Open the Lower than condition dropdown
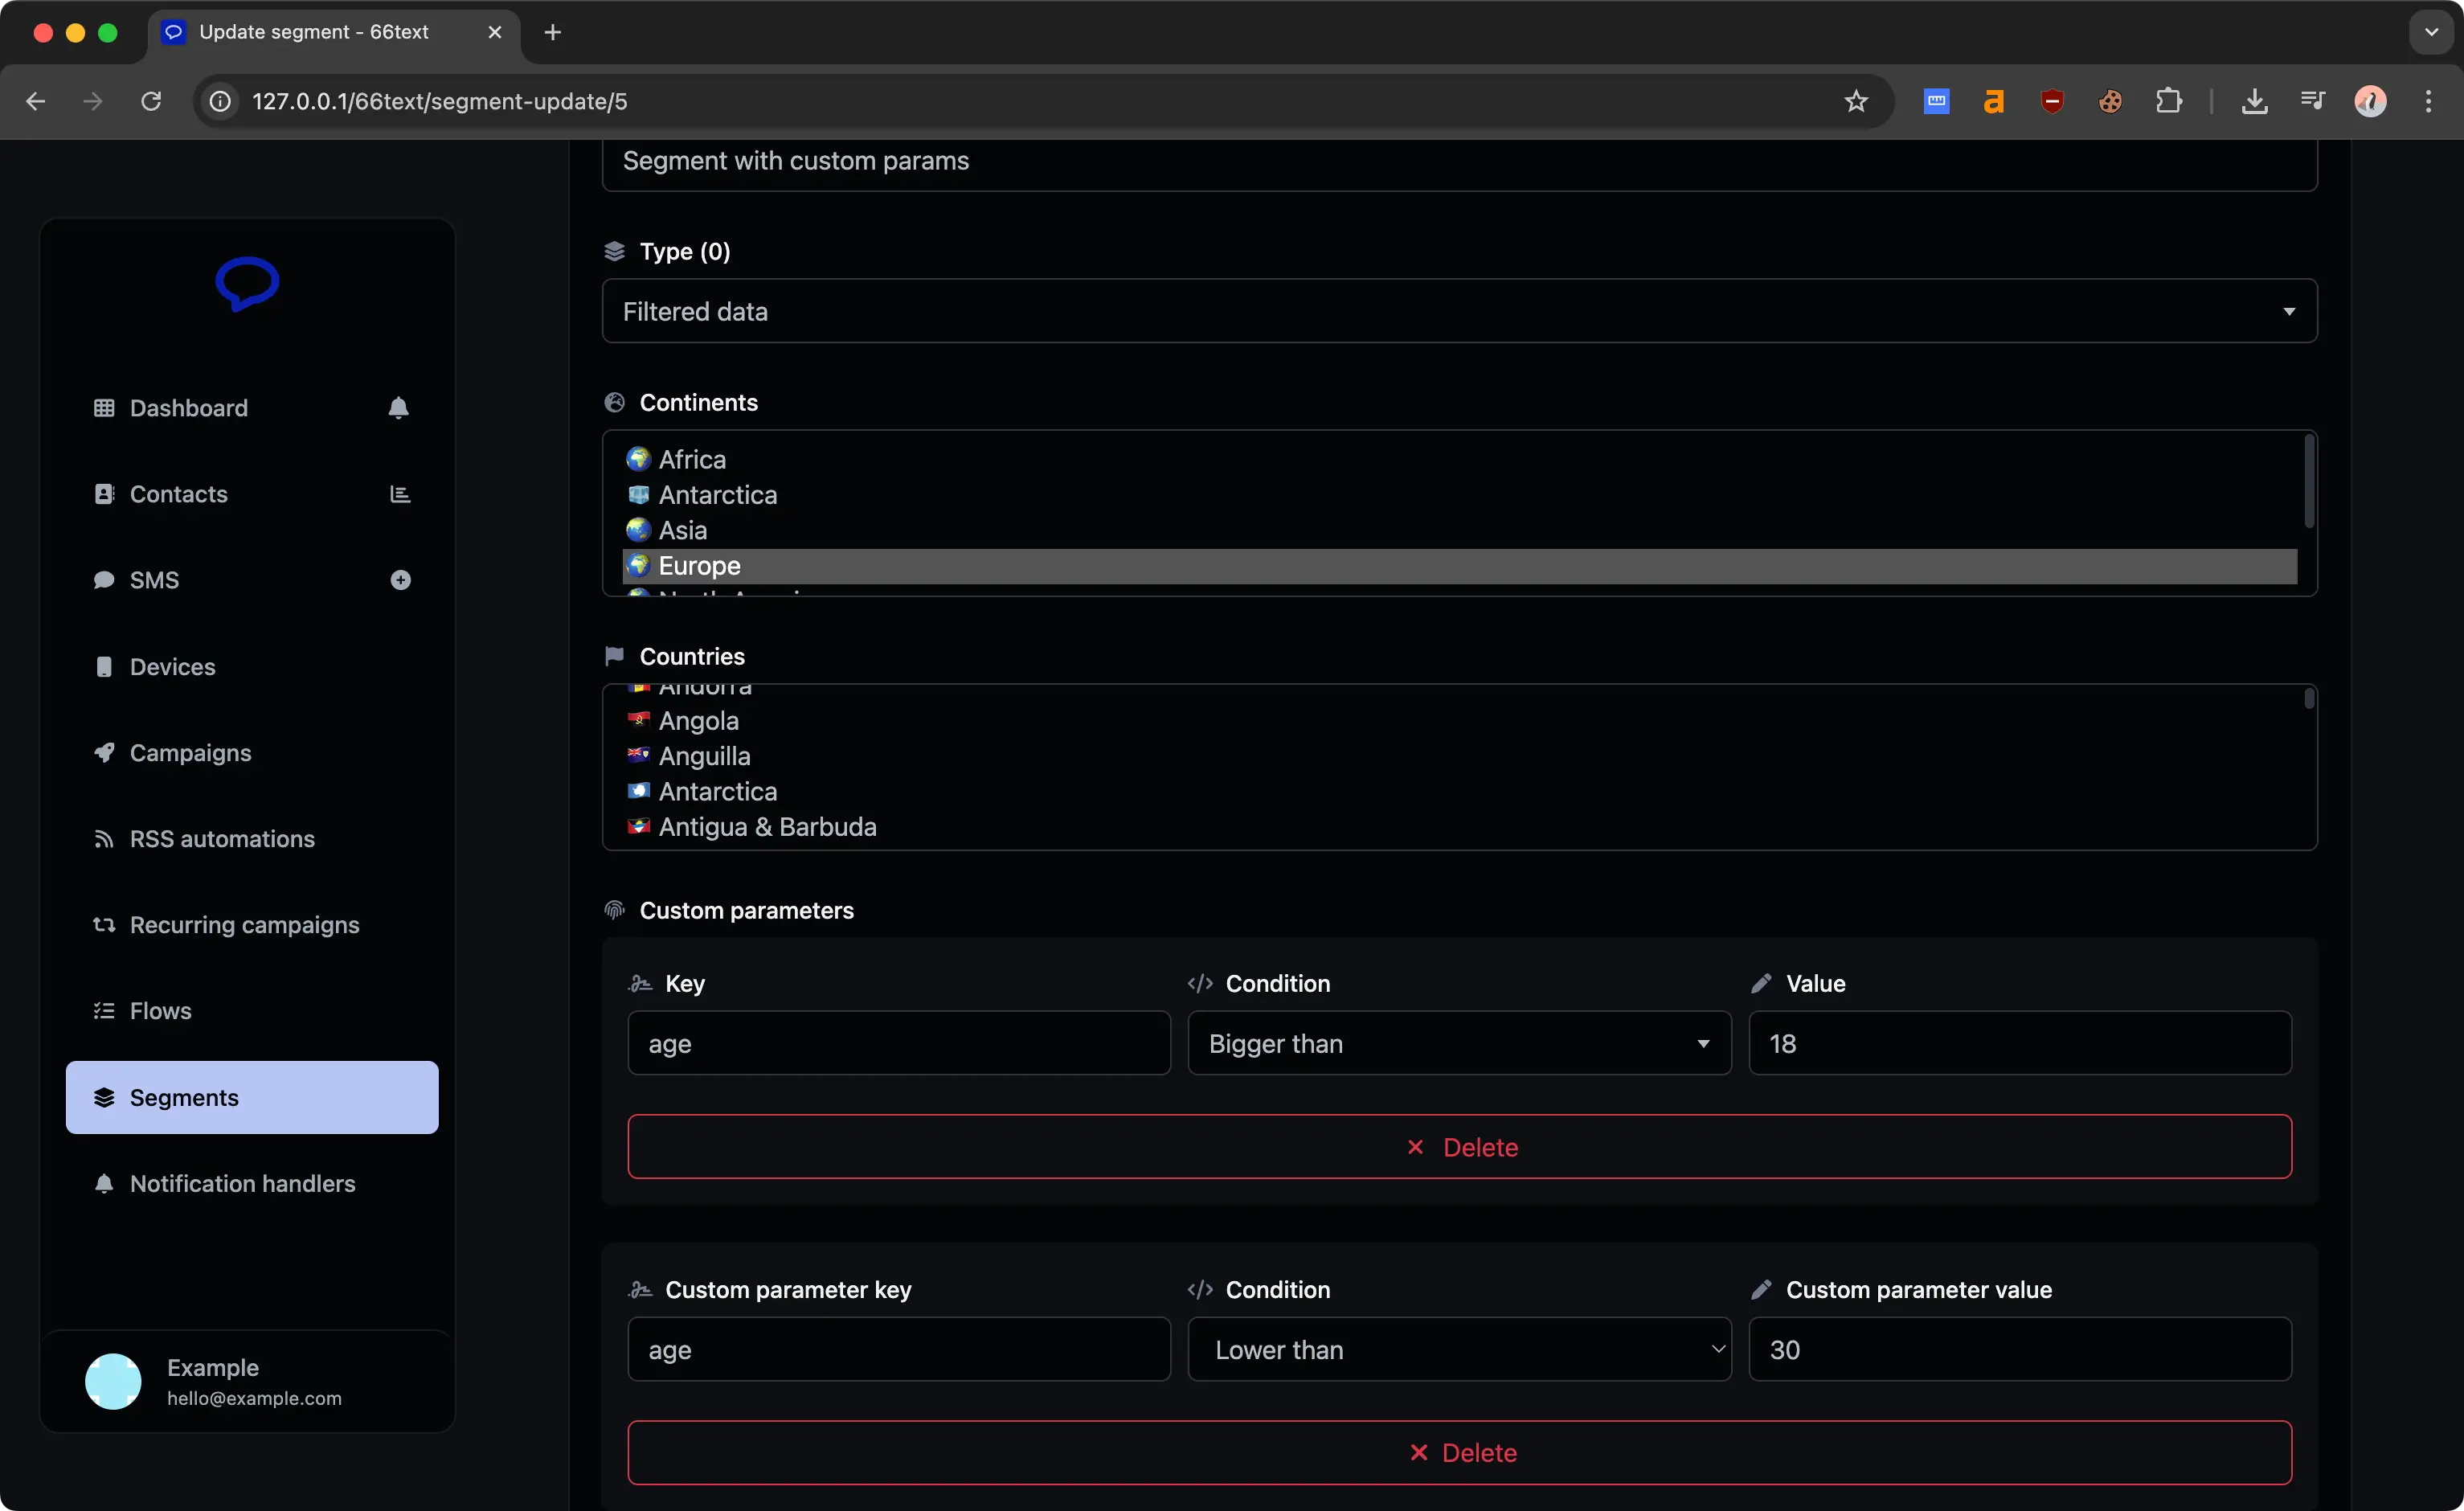 tap(1458, 1349)
